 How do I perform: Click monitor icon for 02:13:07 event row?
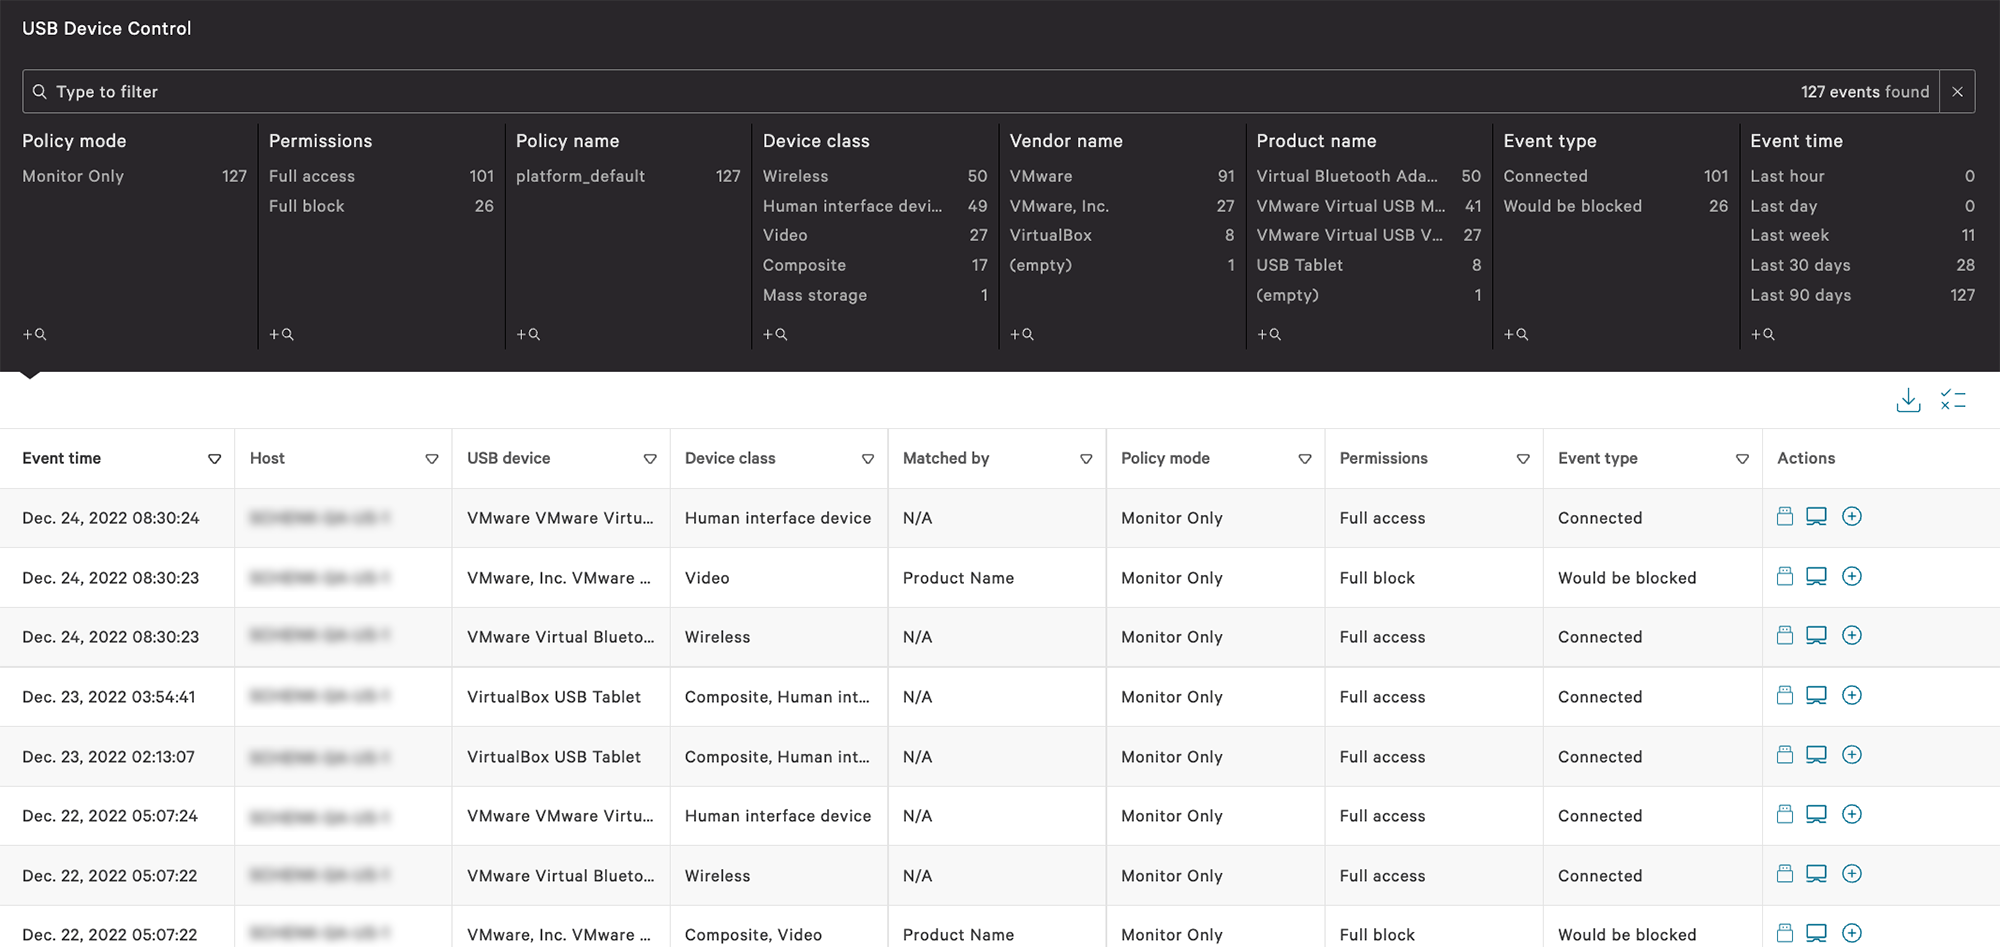(1816, 755)
